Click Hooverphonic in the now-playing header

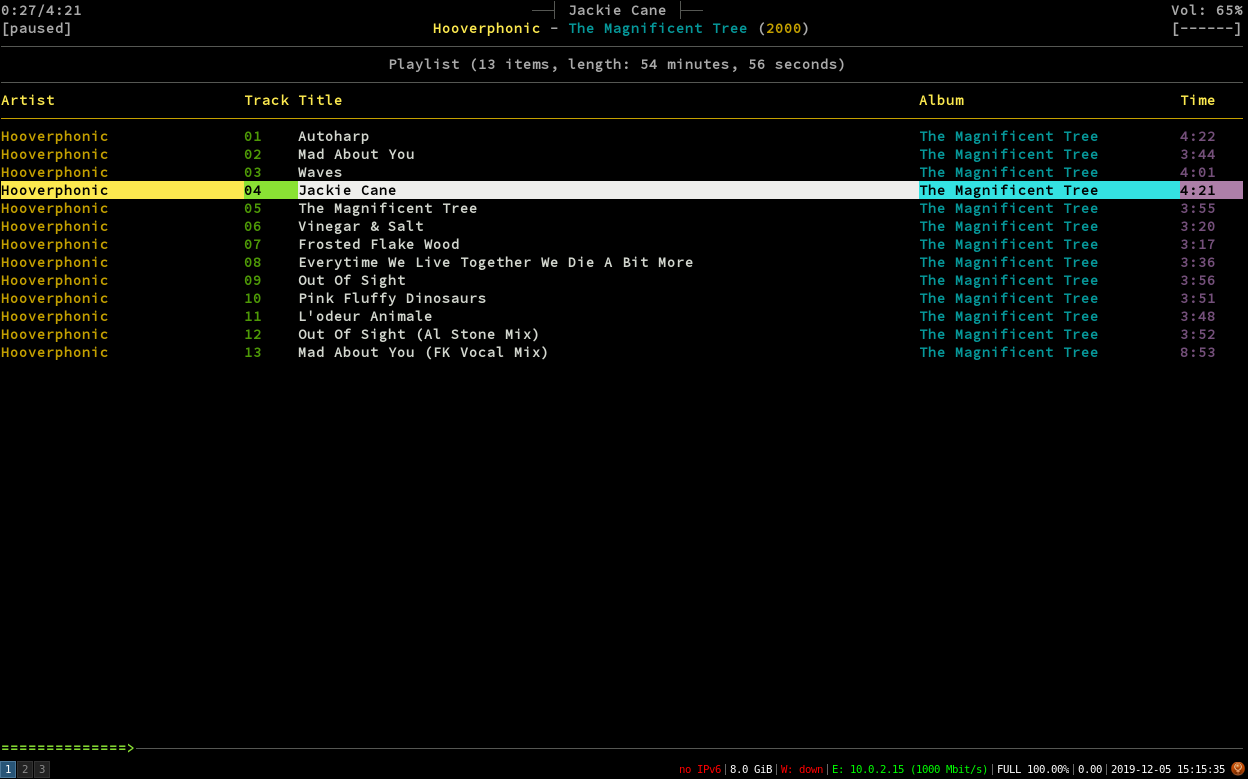[487, 28]
